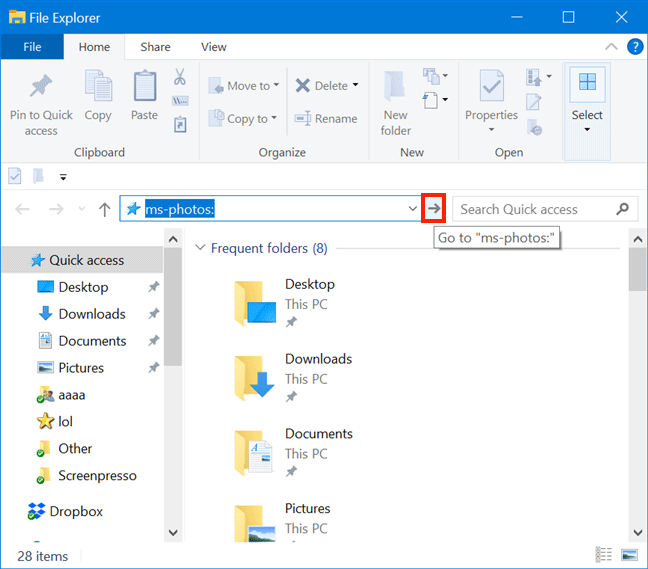Click the Up one level arrow
The image size is (648, 569).
point(105,210)
